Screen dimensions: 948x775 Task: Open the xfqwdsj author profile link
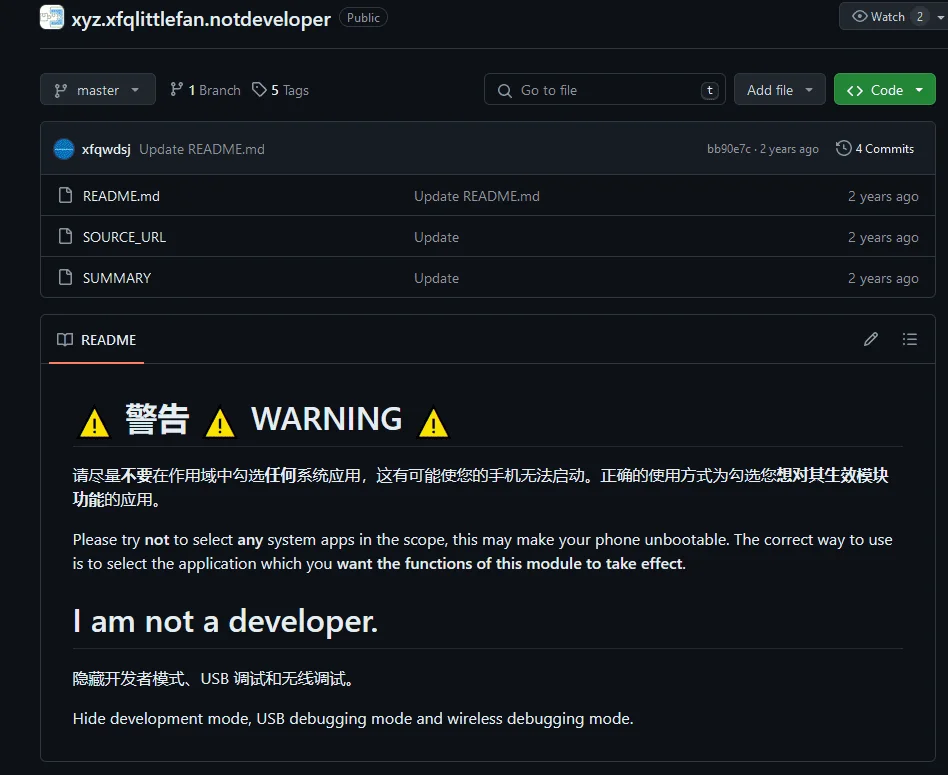(106, 149)
